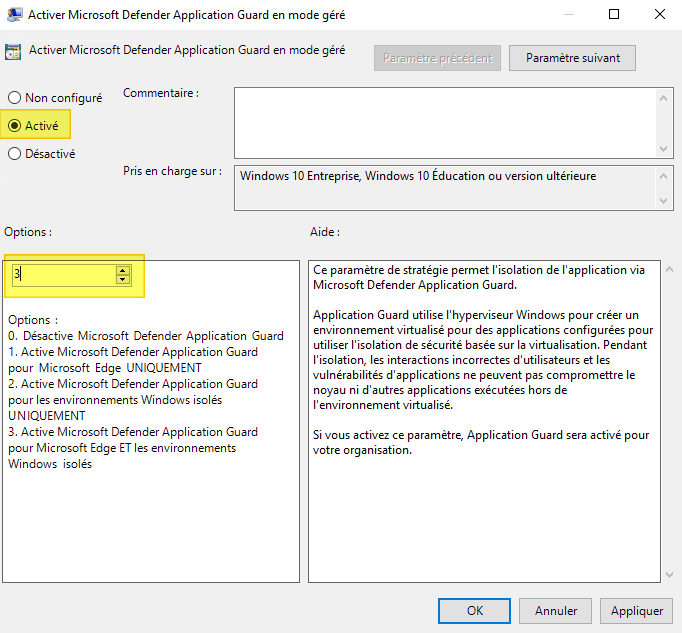
Task: Click option text '0. Désactive Microsoft Defender Application Guard'
Action: 146,336
